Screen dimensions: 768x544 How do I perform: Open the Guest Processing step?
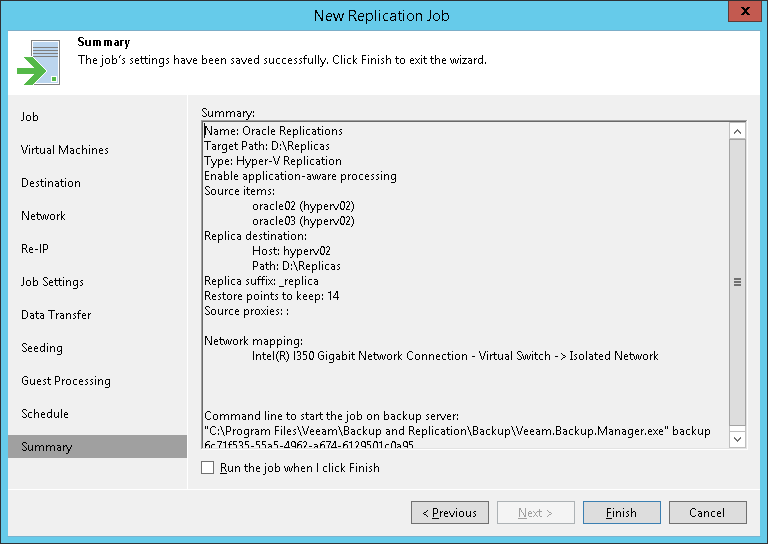66,381
